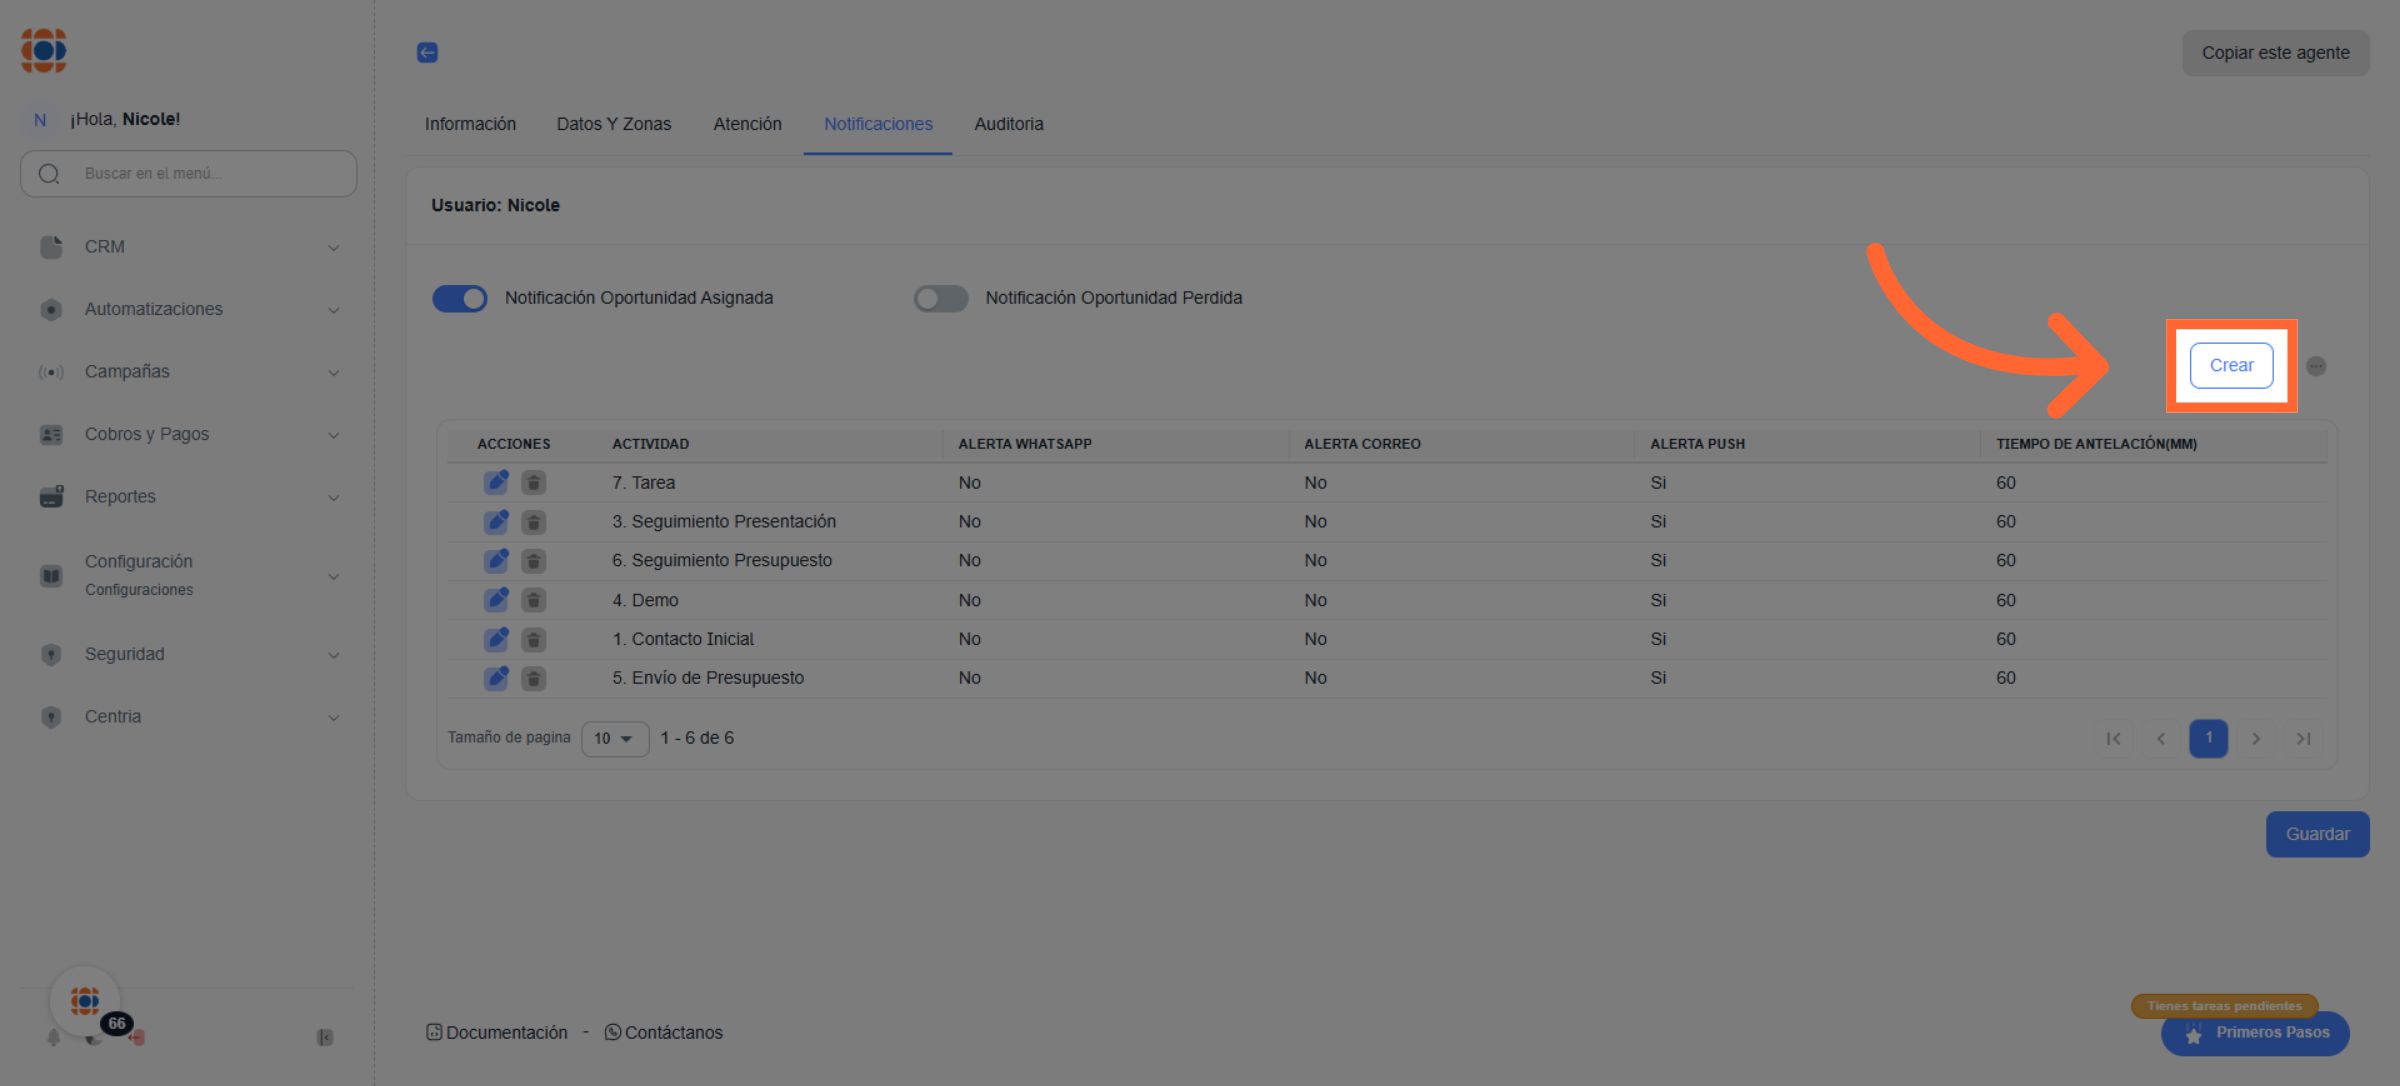
Task: Switch to the Auditoria tab
Action: 1008,124
